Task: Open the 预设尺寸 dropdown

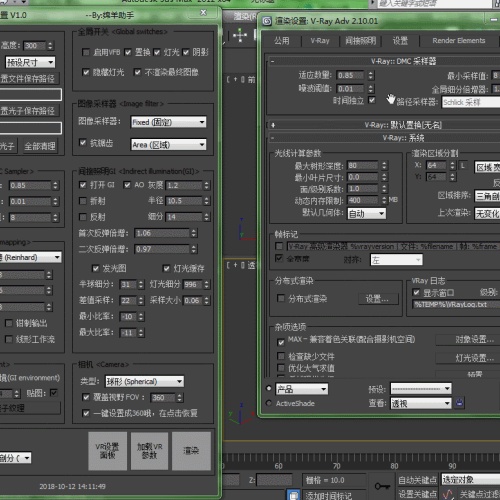Action: pyautogui.click(x=30, y=62)
